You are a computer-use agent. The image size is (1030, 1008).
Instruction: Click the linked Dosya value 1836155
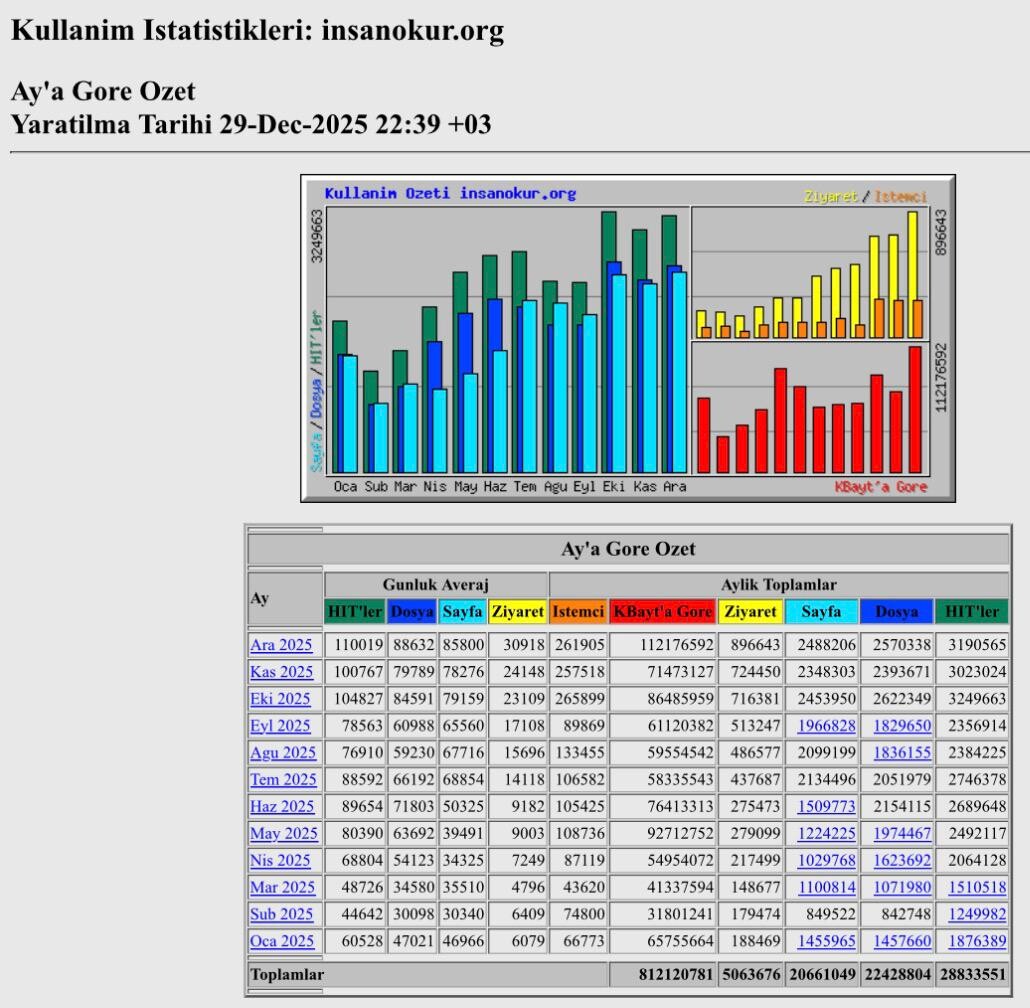click(x=901, y=753)
